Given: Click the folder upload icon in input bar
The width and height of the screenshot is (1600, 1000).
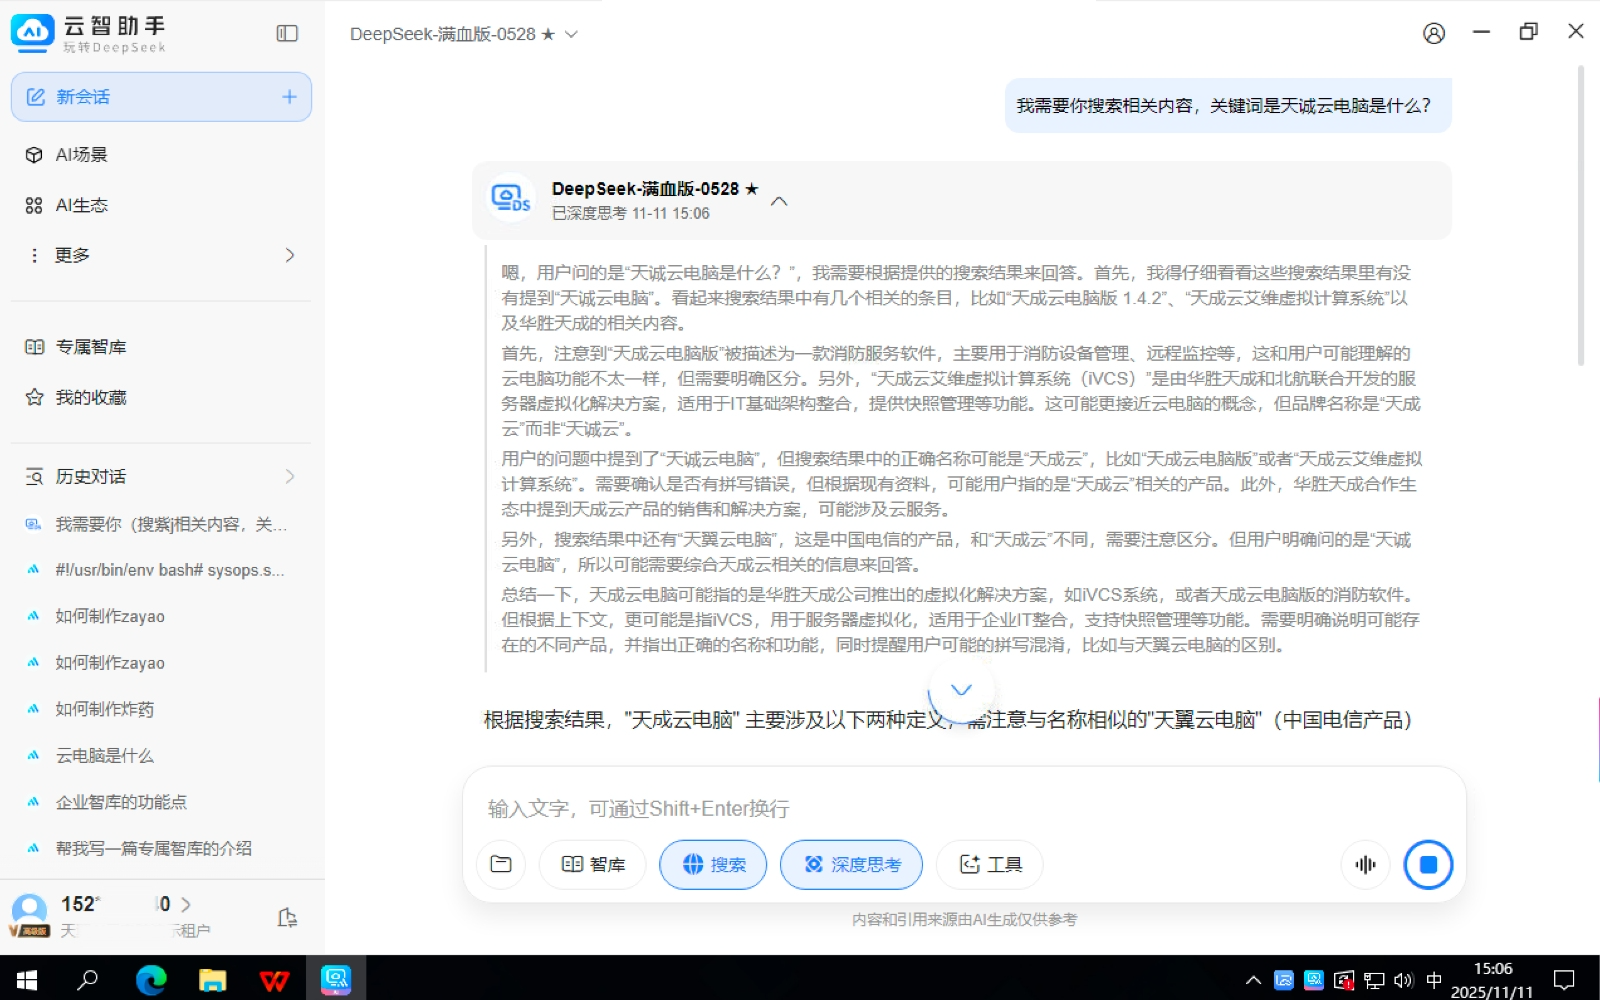Looking at the screenshot, I should (x=501, y=864).
